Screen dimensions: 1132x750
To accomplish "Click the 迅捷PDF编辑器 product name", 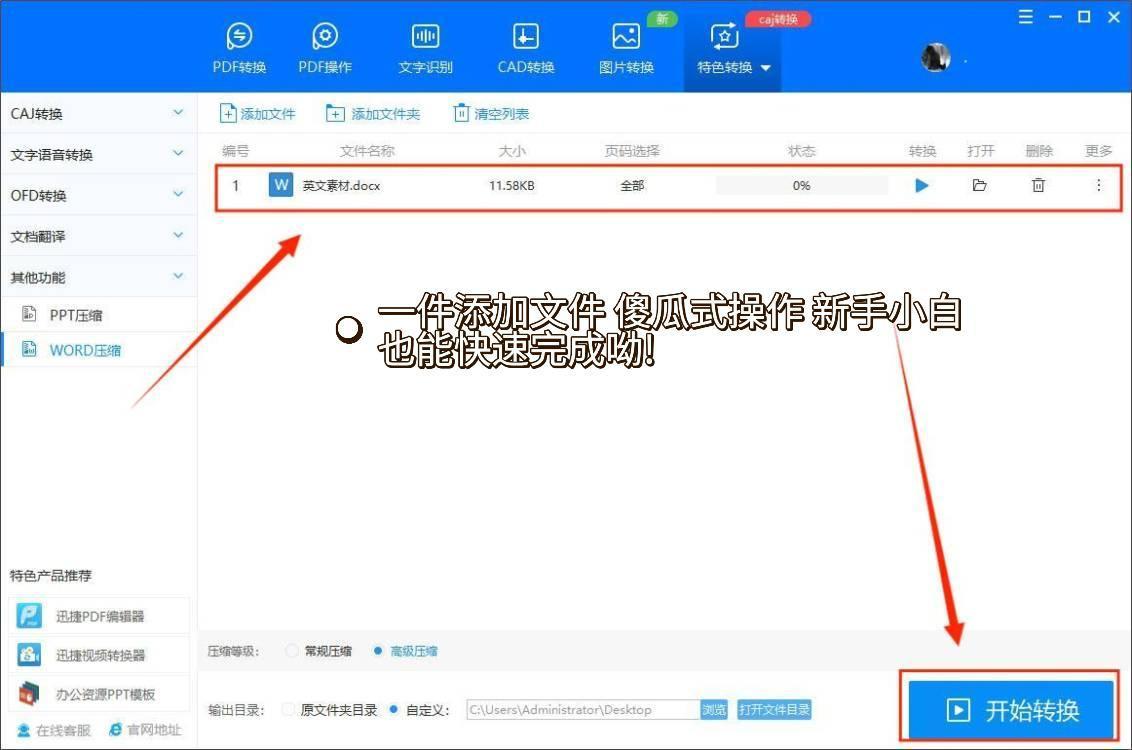I will pos(100,616).
